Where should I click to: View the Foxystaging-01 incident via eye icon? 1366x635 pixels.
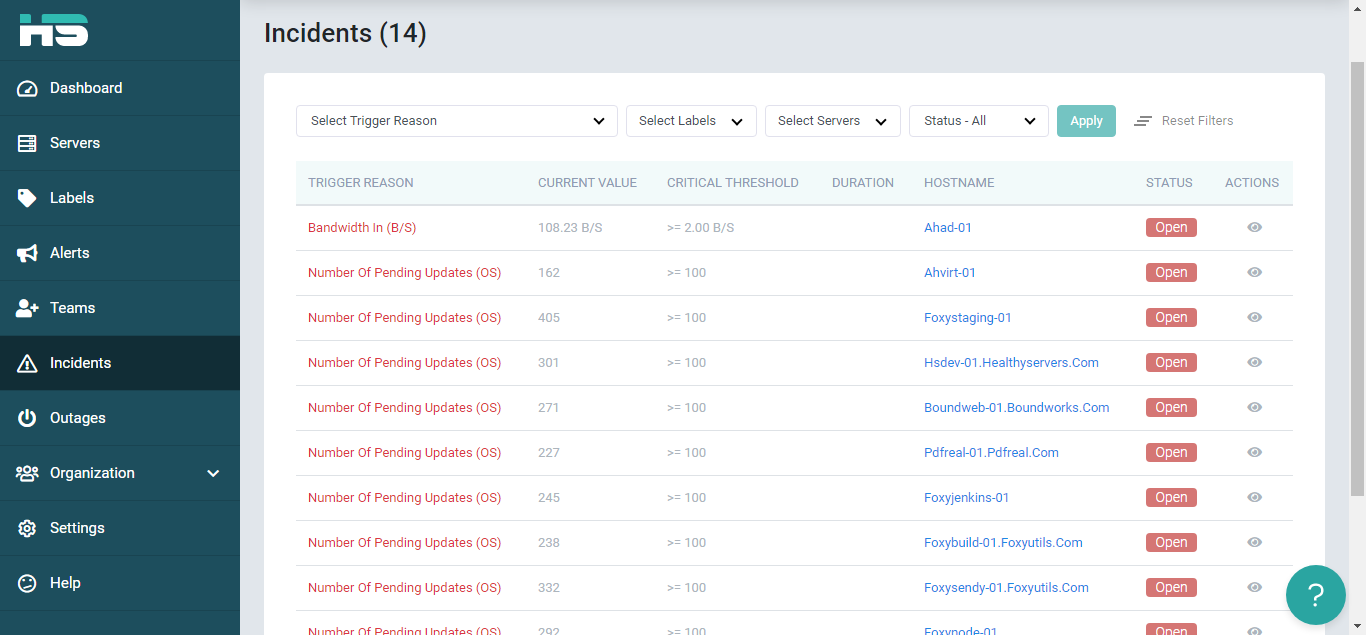click(1254, 318)
